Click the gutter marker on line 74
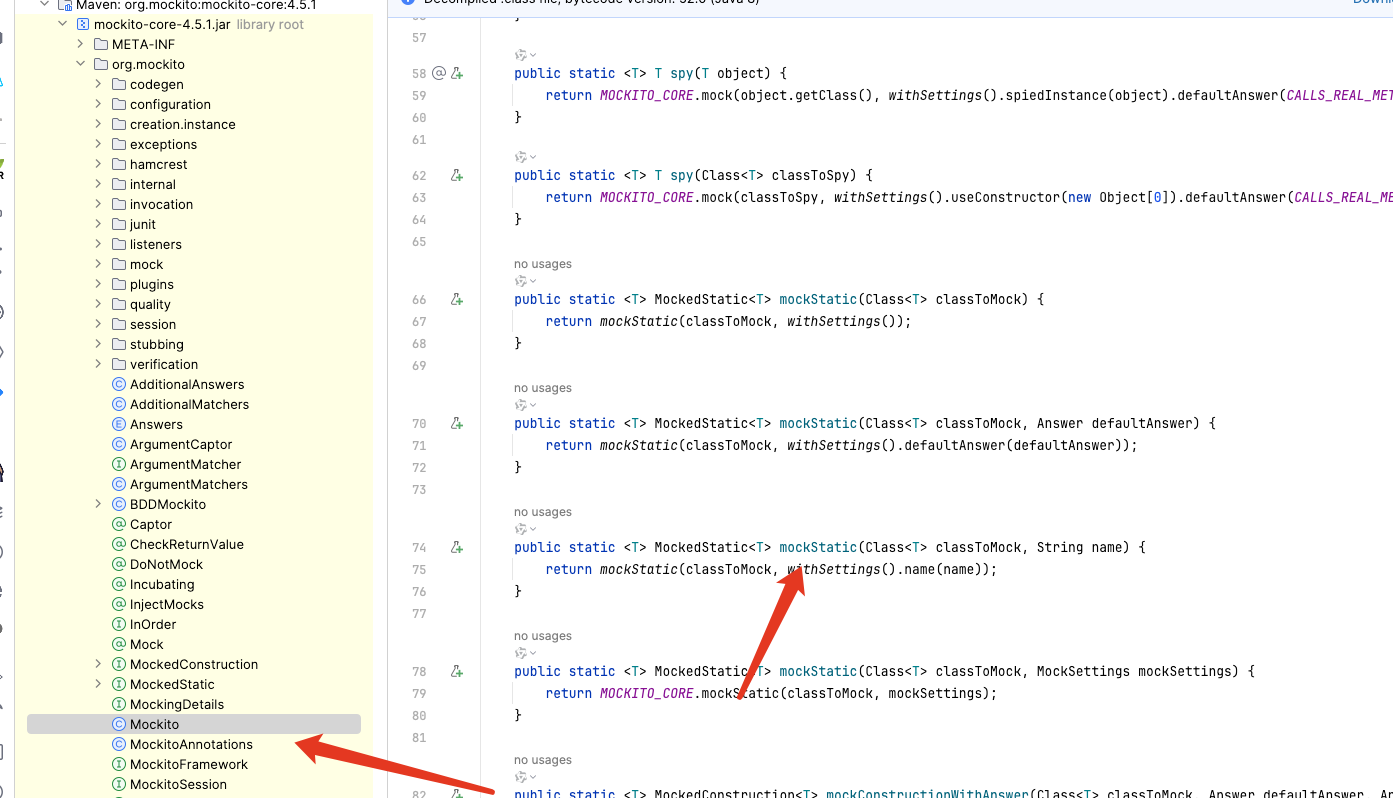Viewport: 1393px width, 798px height. (457, 547)
